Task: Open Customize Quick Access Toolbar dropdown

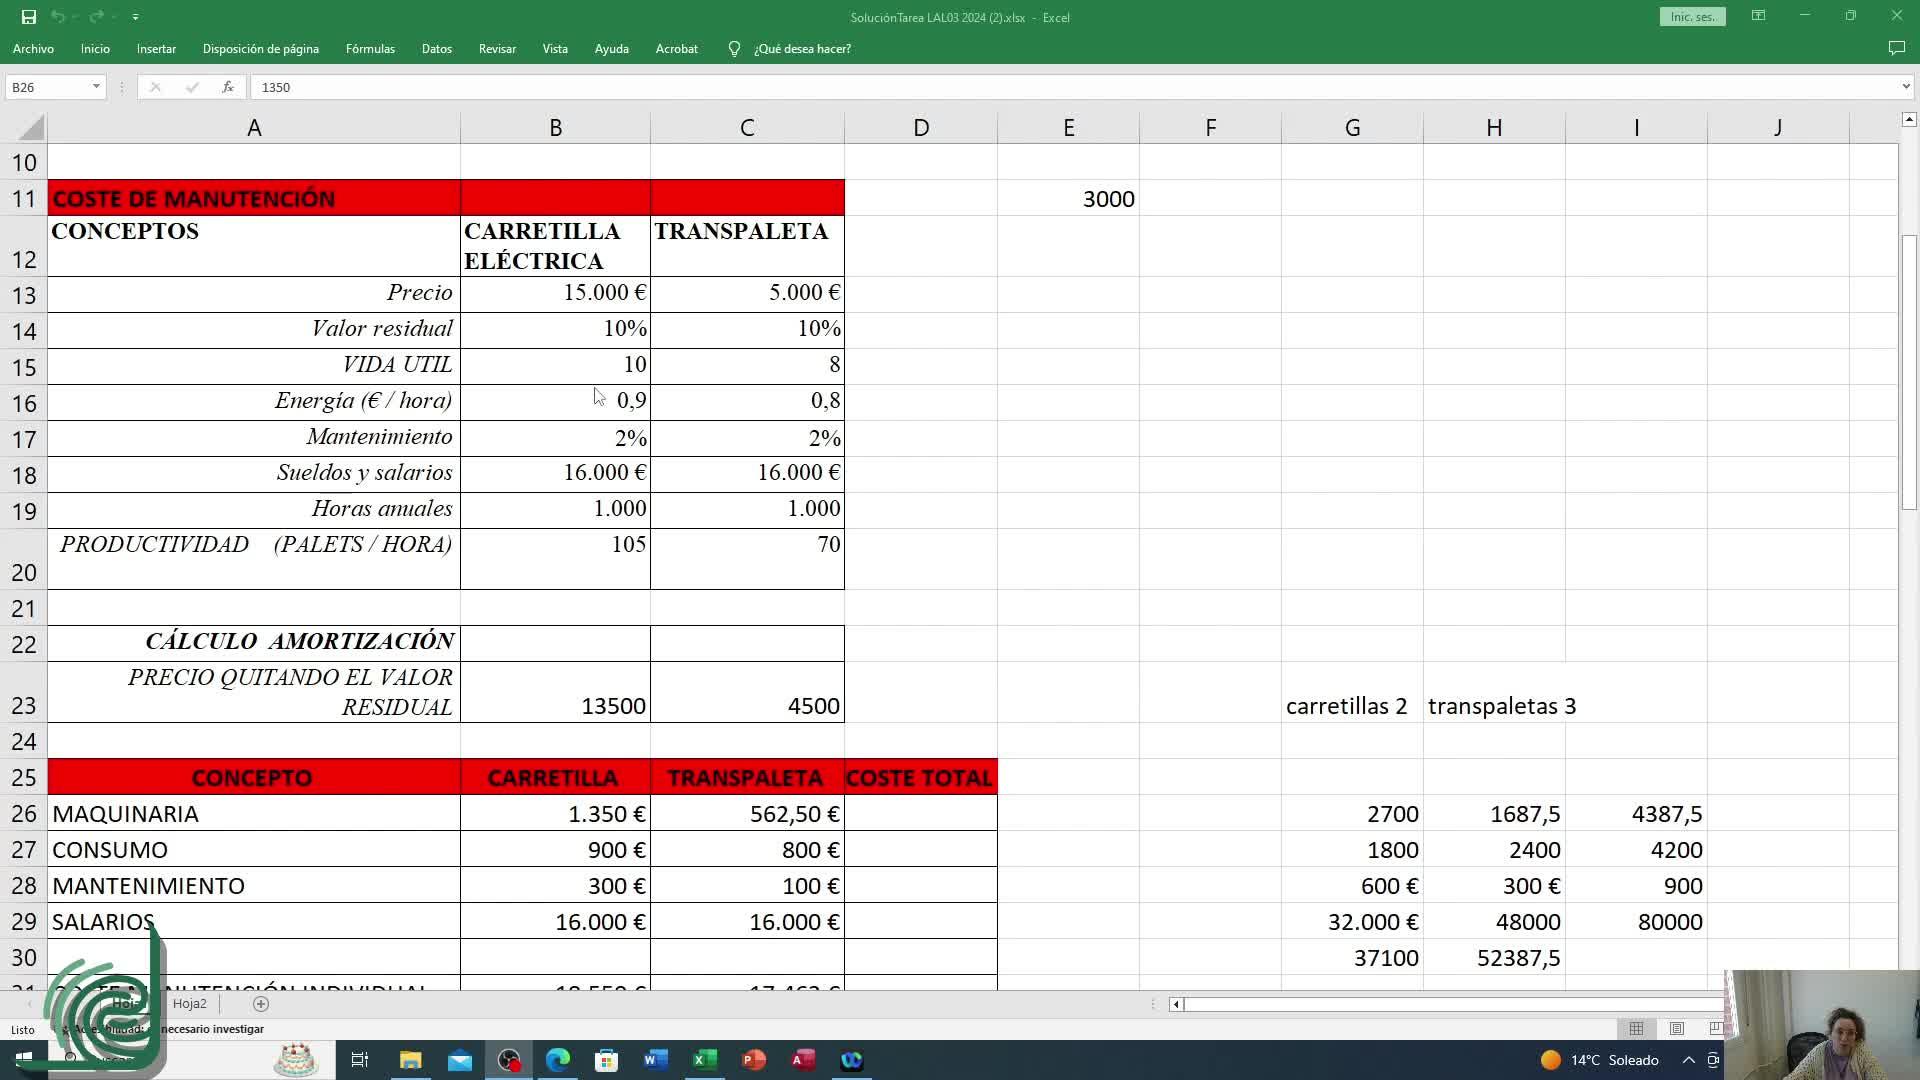Action: (x=135, y=17)
